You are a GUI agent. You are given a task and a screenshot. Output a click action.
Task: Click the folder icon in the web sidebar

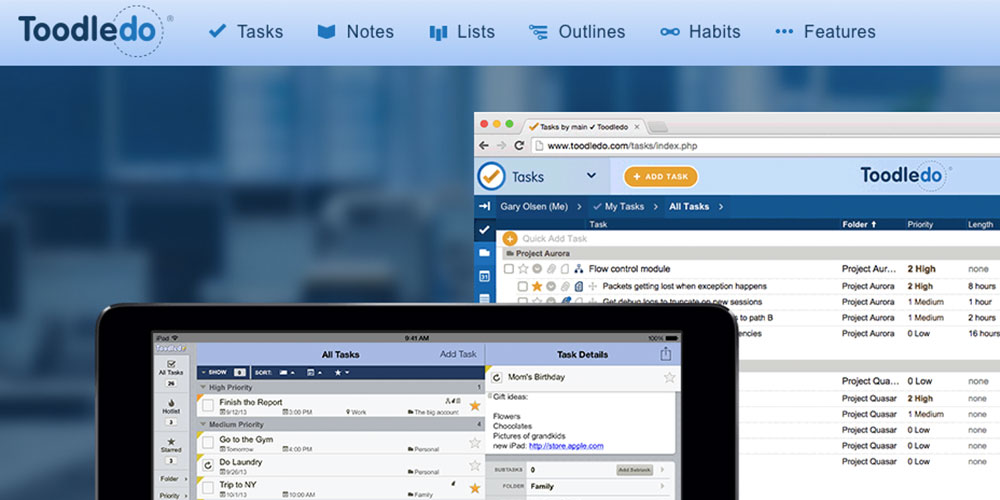point(484,253)
